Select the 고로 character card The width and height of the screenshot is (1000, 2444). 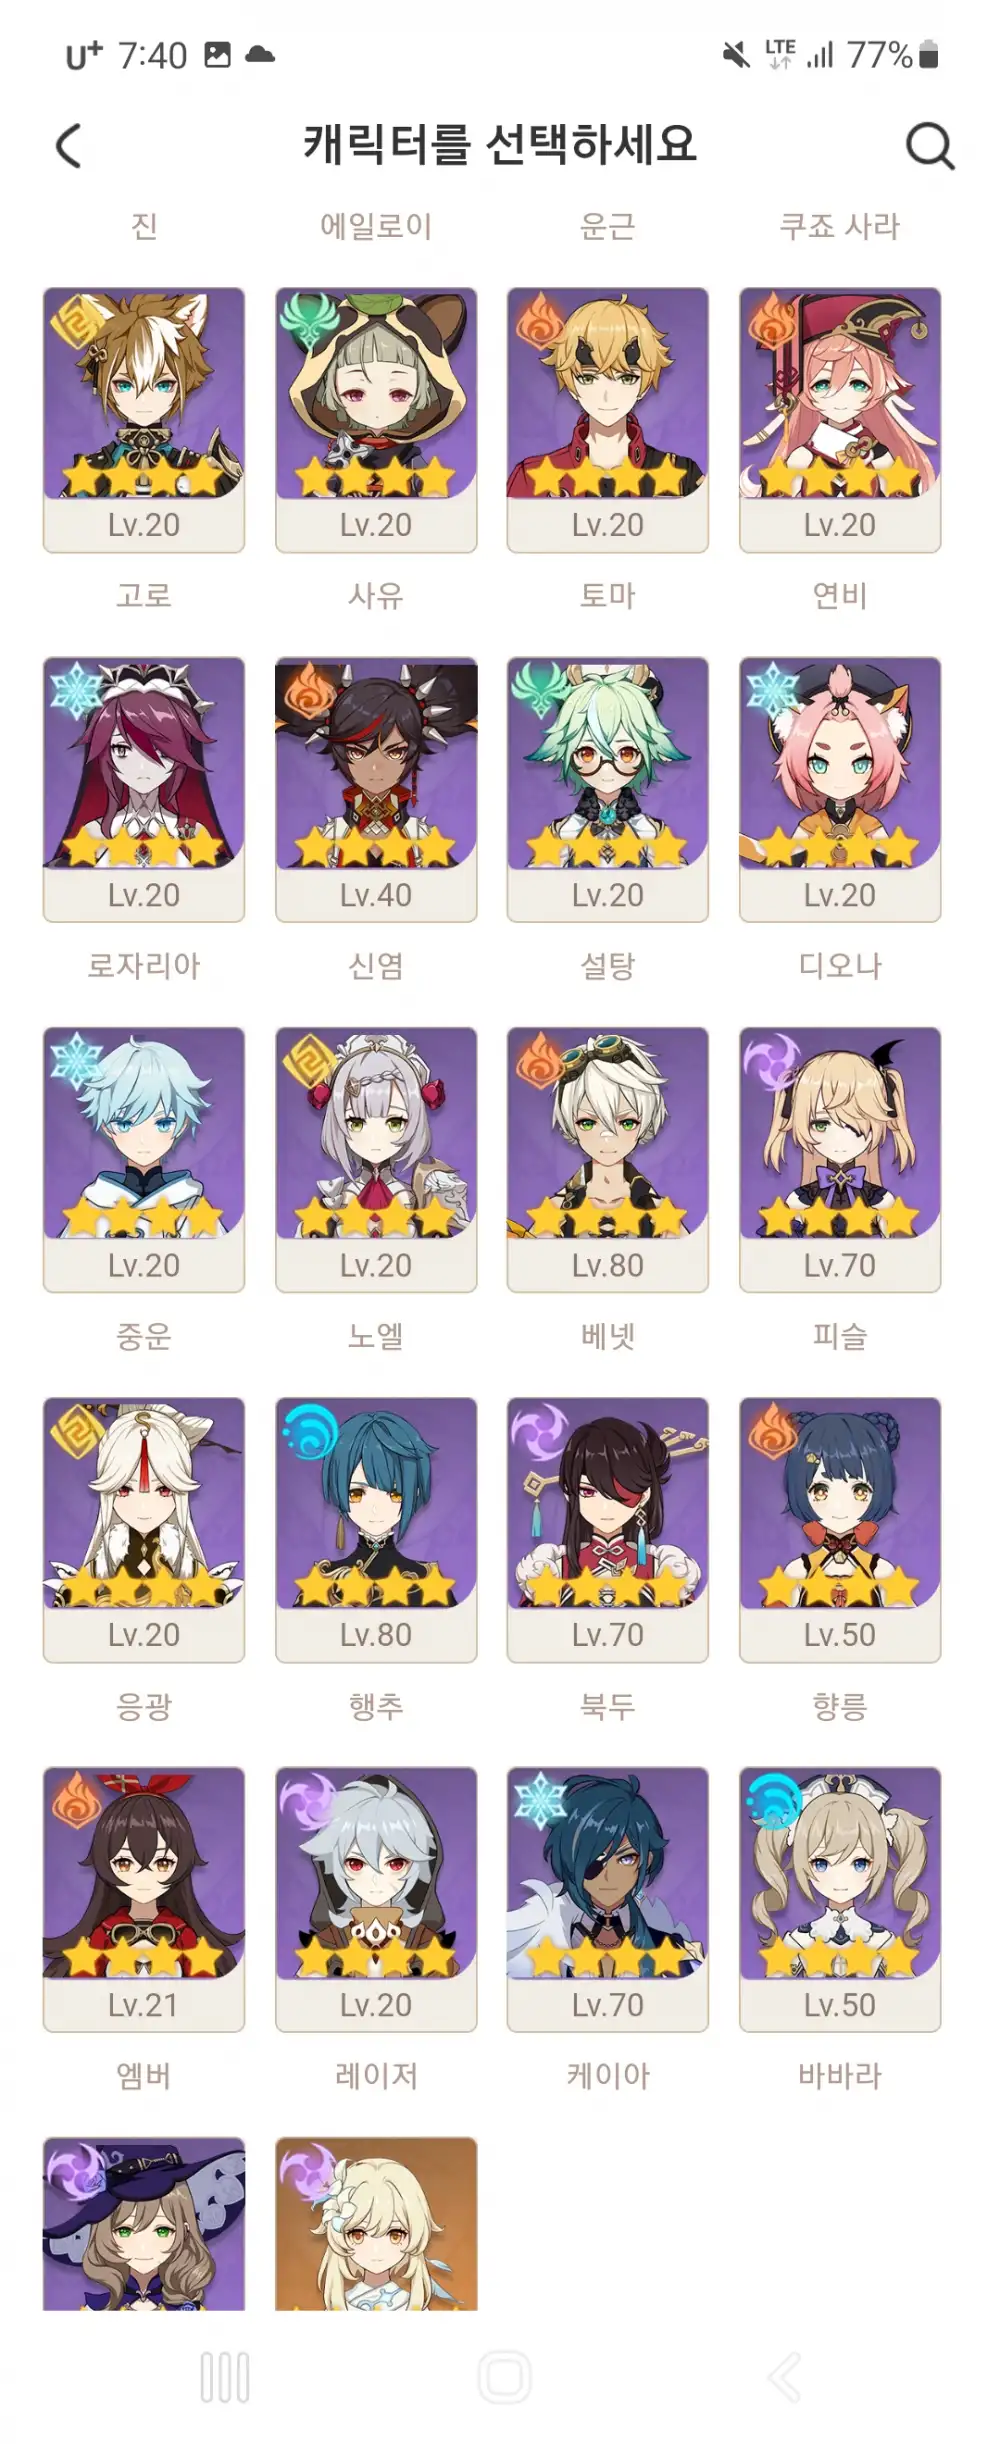[144, 420]
